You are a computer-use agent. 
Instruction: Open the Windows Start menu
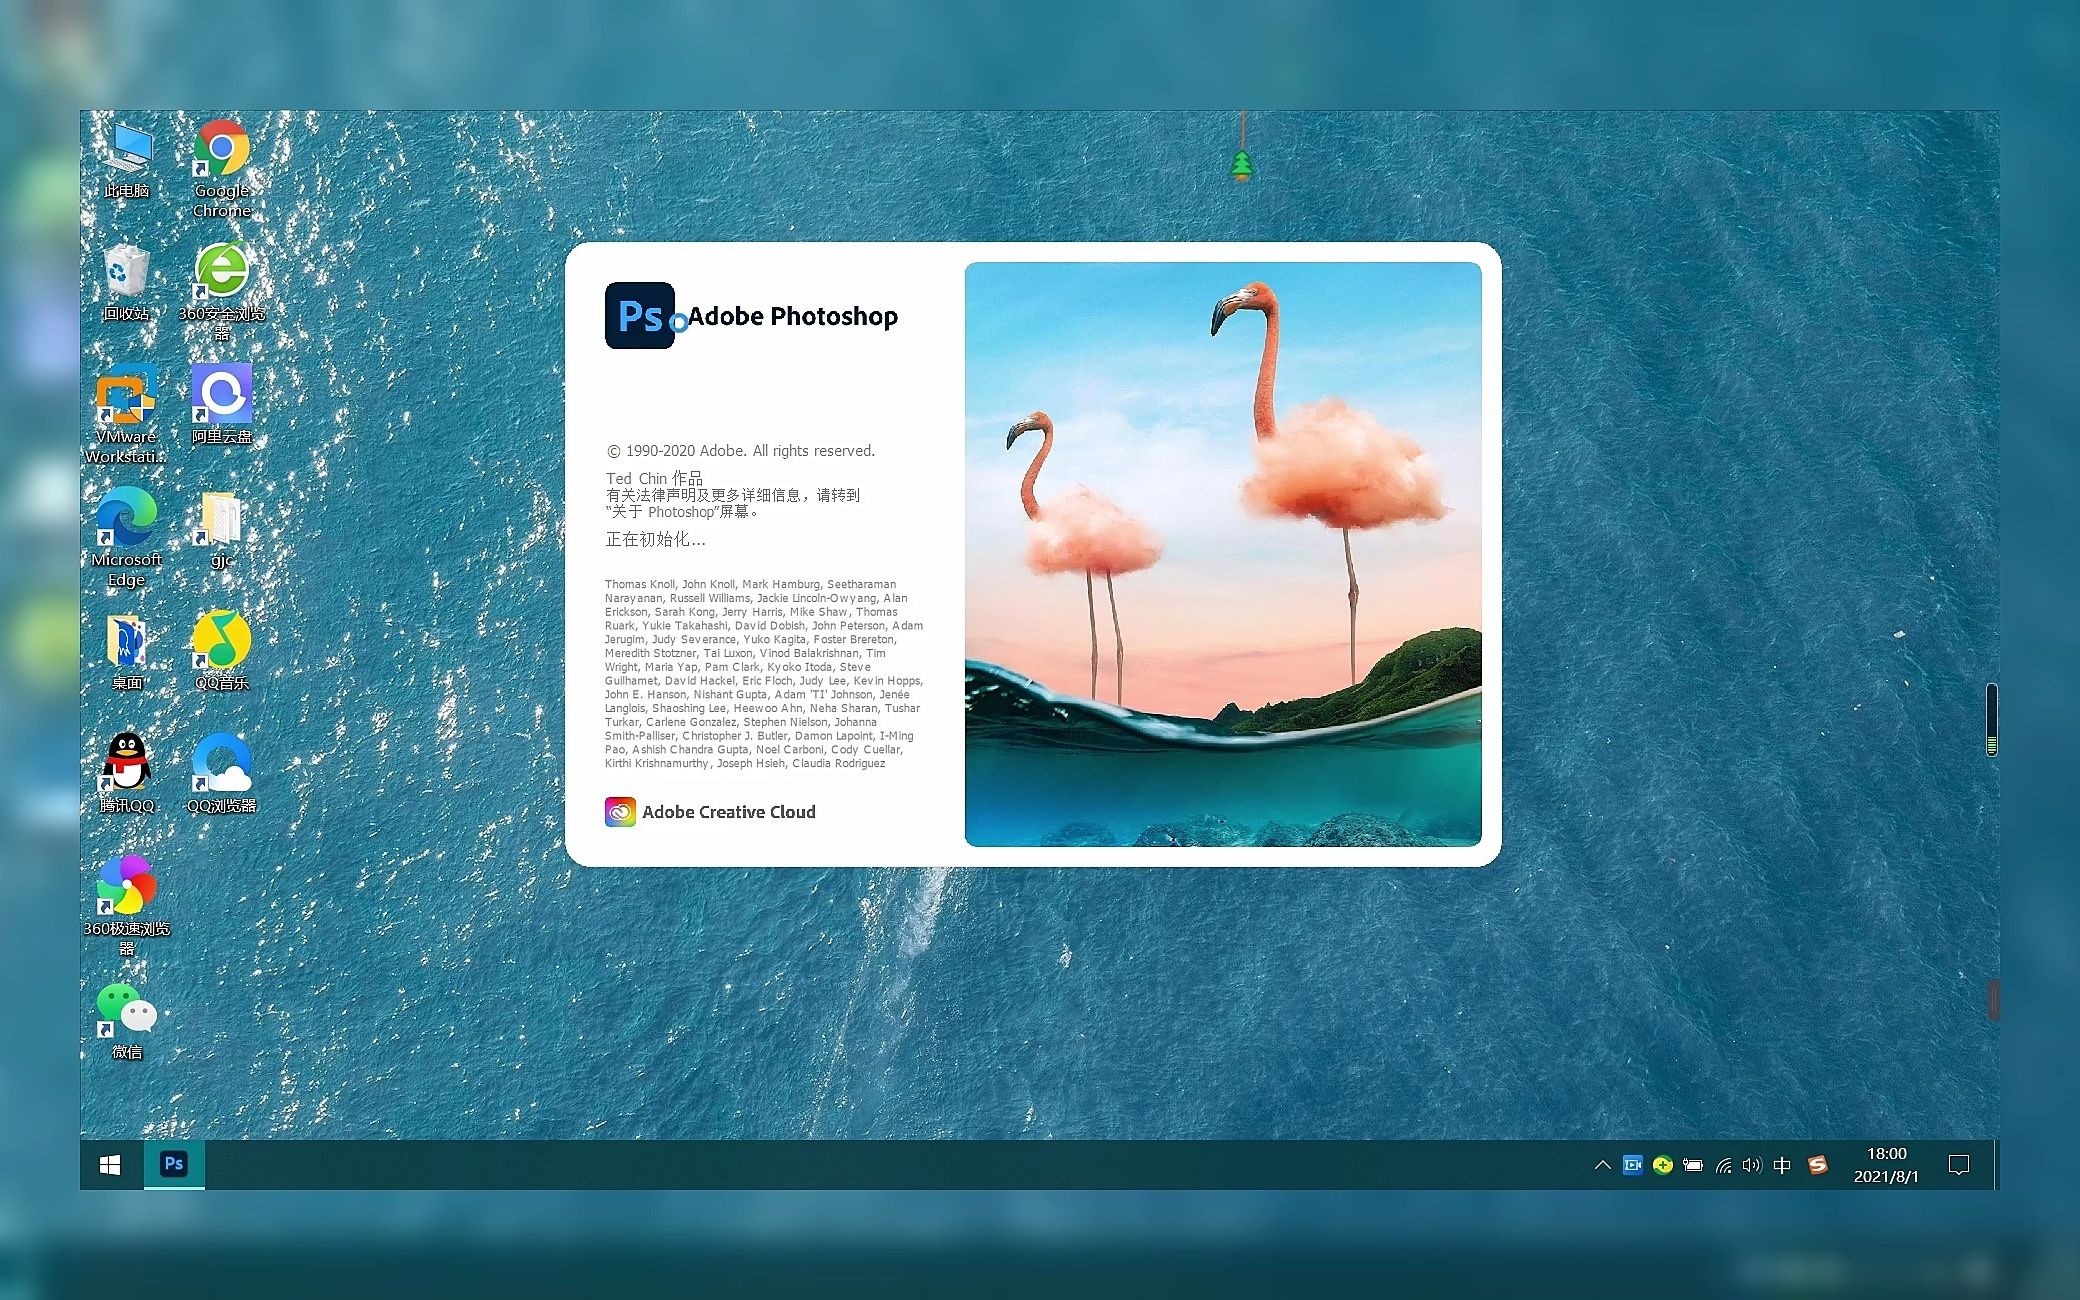point(110,1165)
